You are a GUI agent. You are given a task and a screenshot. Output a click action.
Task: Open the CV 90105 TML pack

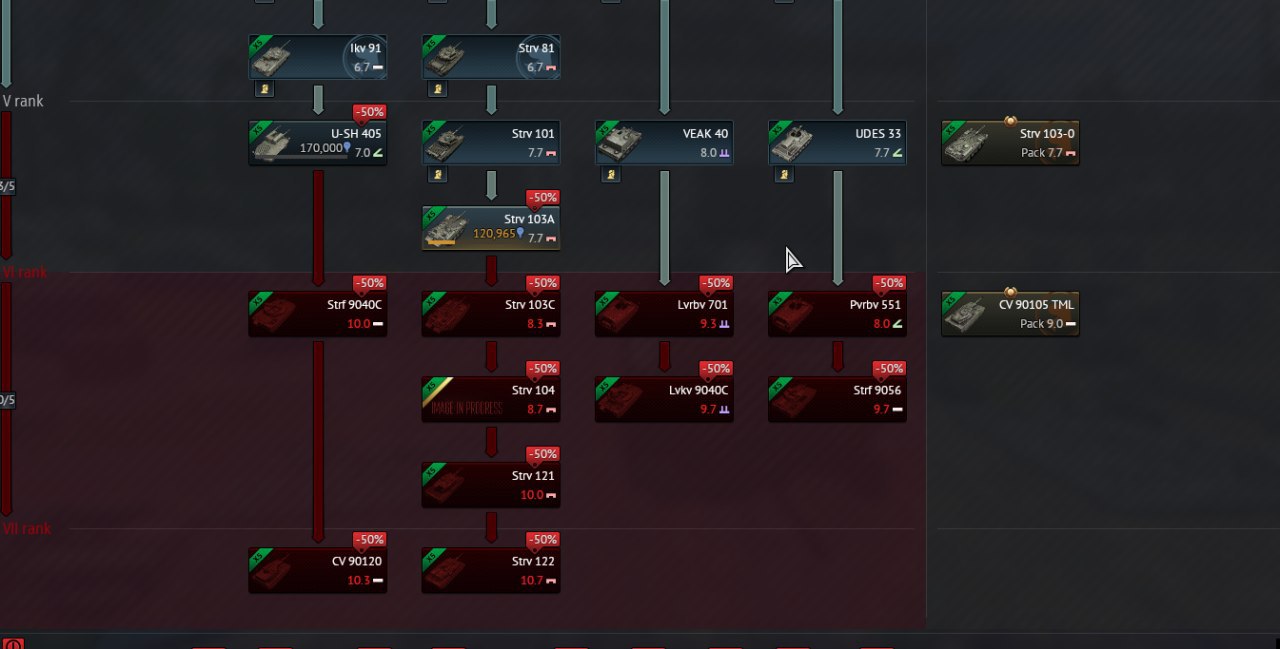pos(1010,314)
